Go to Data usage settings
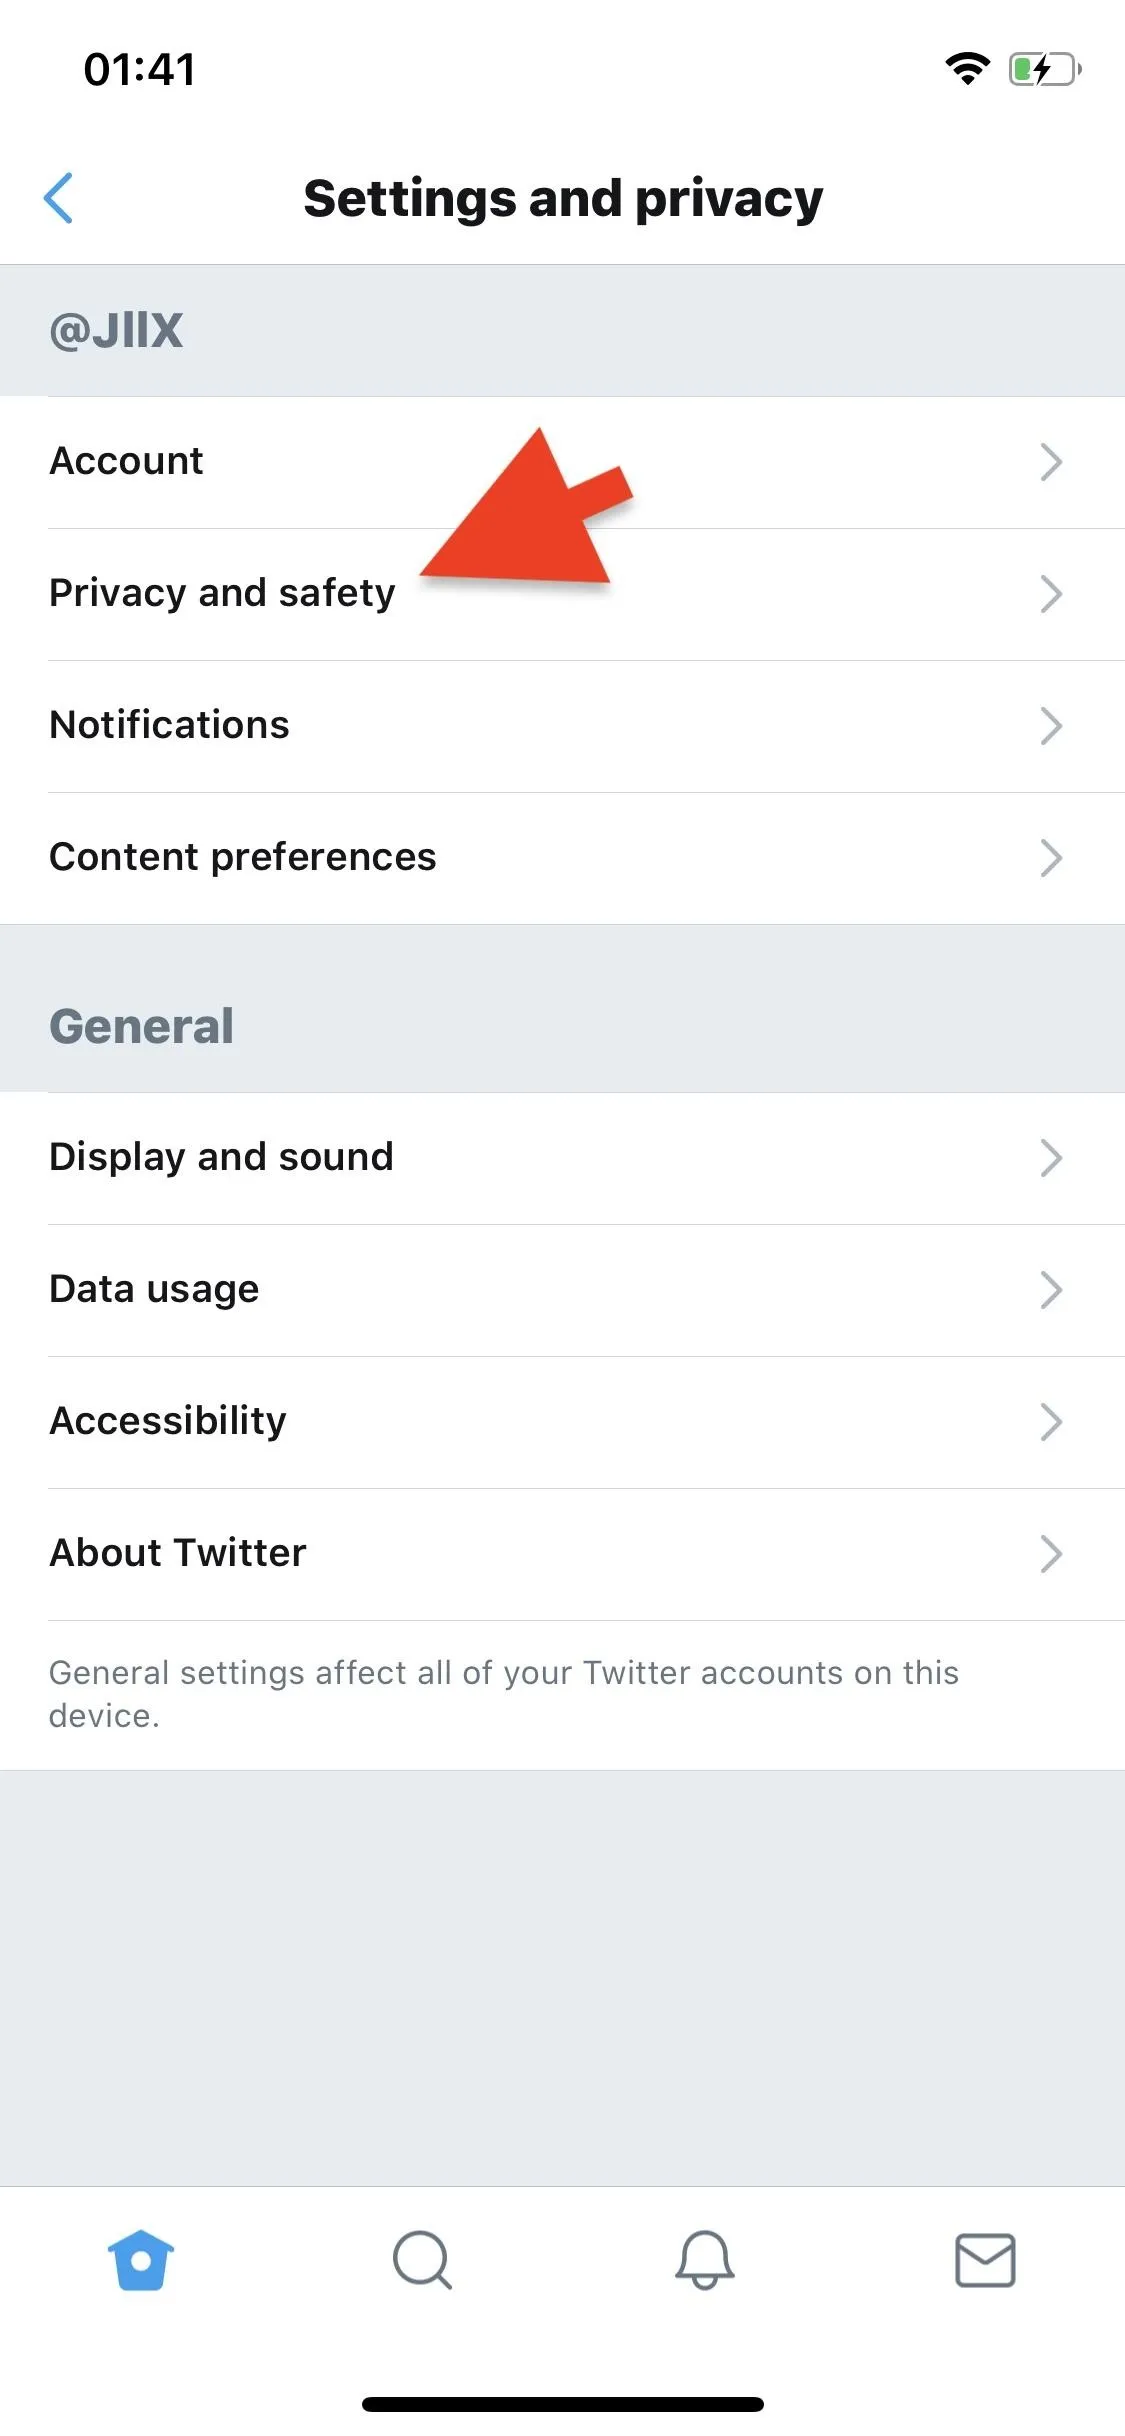Screen dimensions: 1125x2436 tap(562, 1290)
